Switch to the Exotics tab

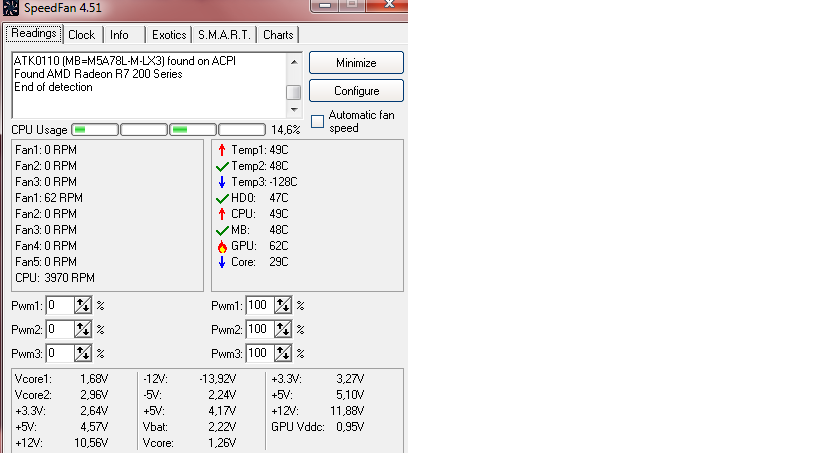tap(169, 35)
